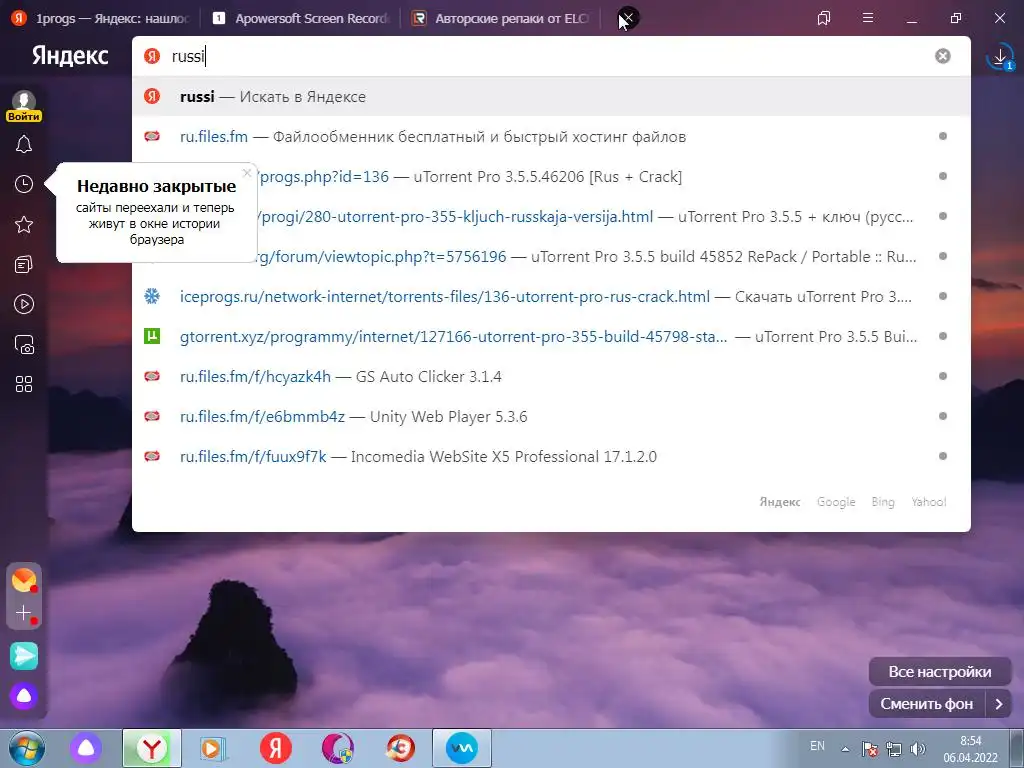Viewport: 1024px width, 768px height.
Task: Switch search engine to Google
Action: pyautogui.click(x=836, y=502)
